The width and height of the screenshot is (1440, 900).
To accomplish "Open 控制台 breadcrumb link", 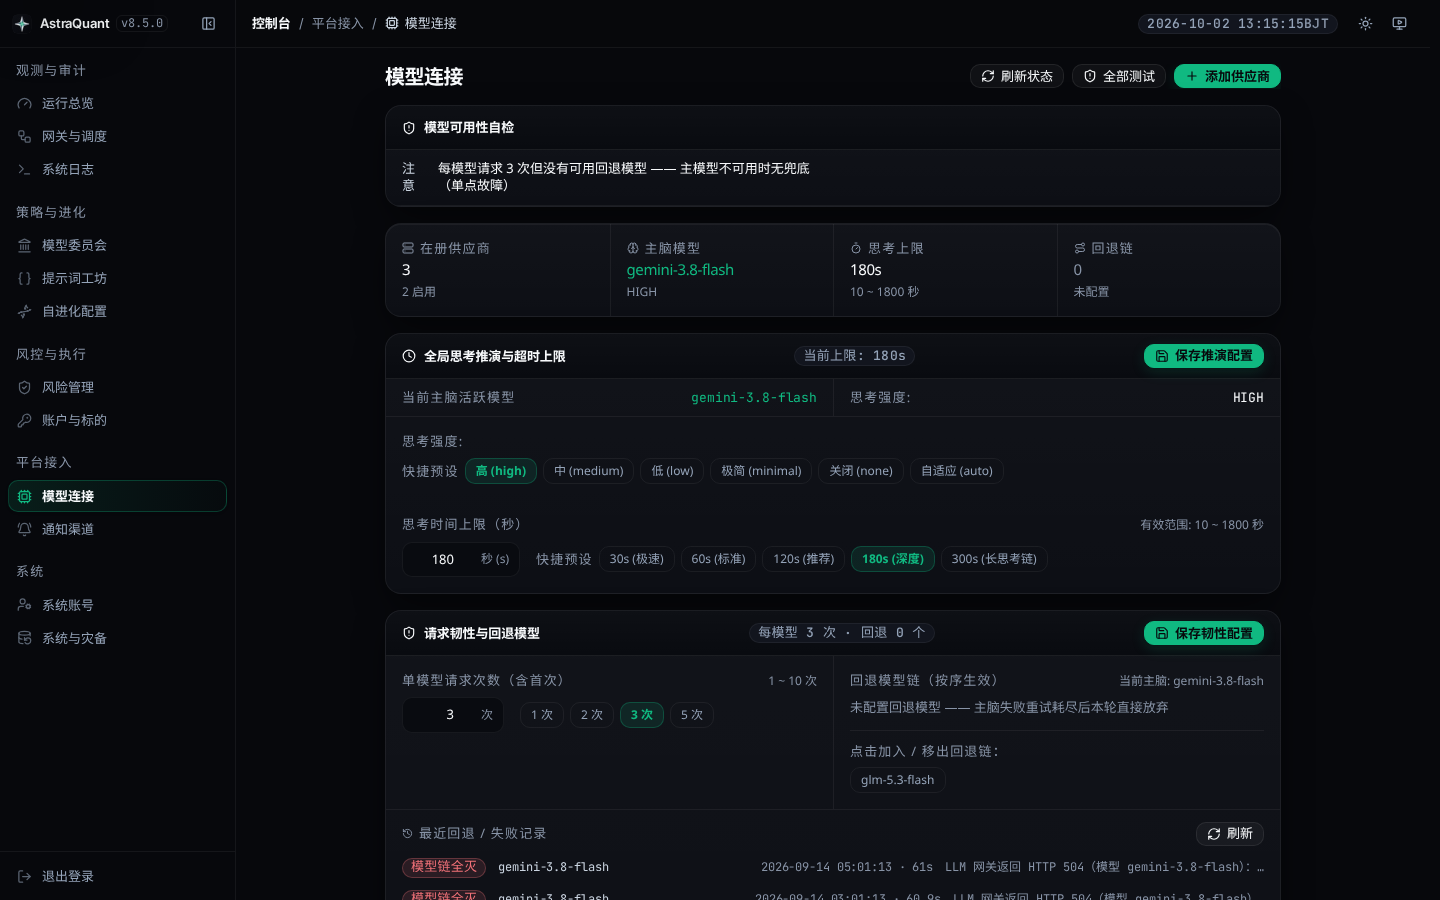I will [x=271, y=23].
